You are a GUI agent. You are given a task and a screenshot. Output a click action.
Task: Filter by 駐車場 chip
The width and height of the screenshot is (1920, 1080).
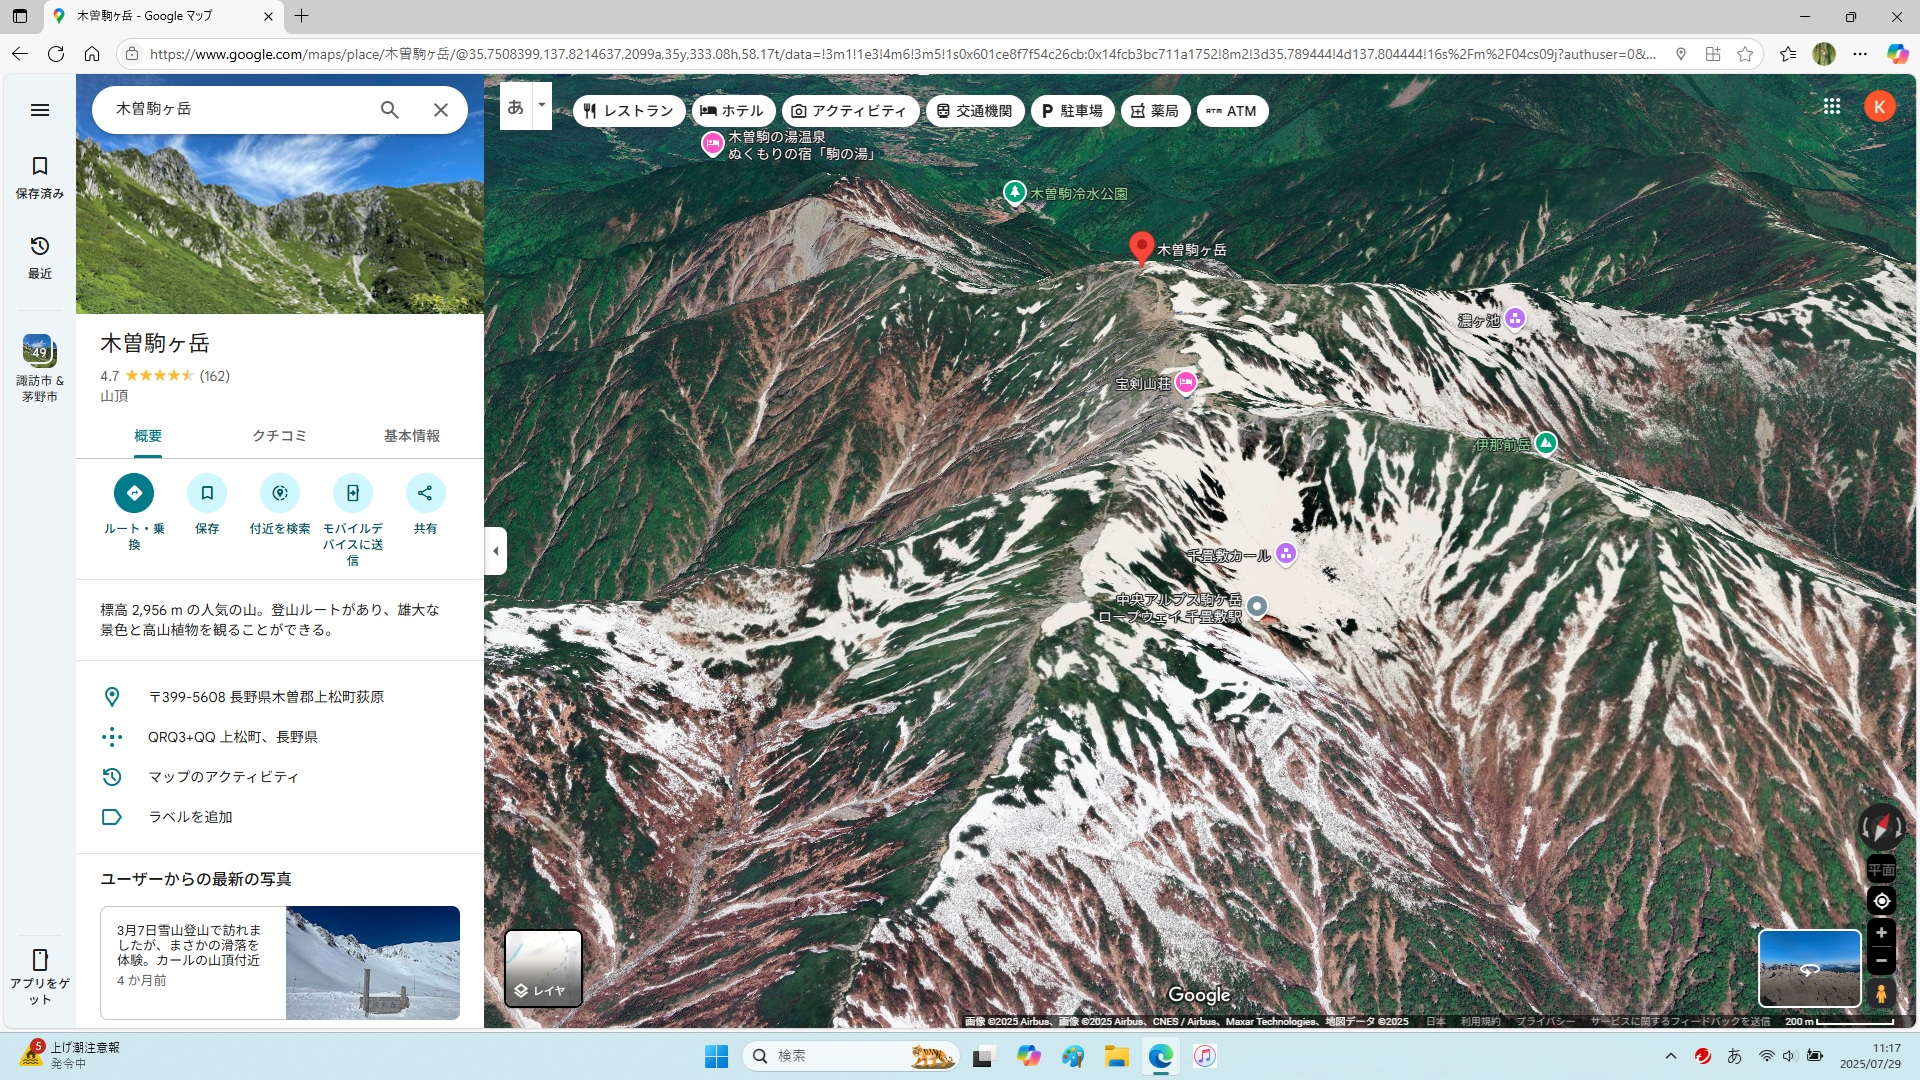coord(1072,111)
